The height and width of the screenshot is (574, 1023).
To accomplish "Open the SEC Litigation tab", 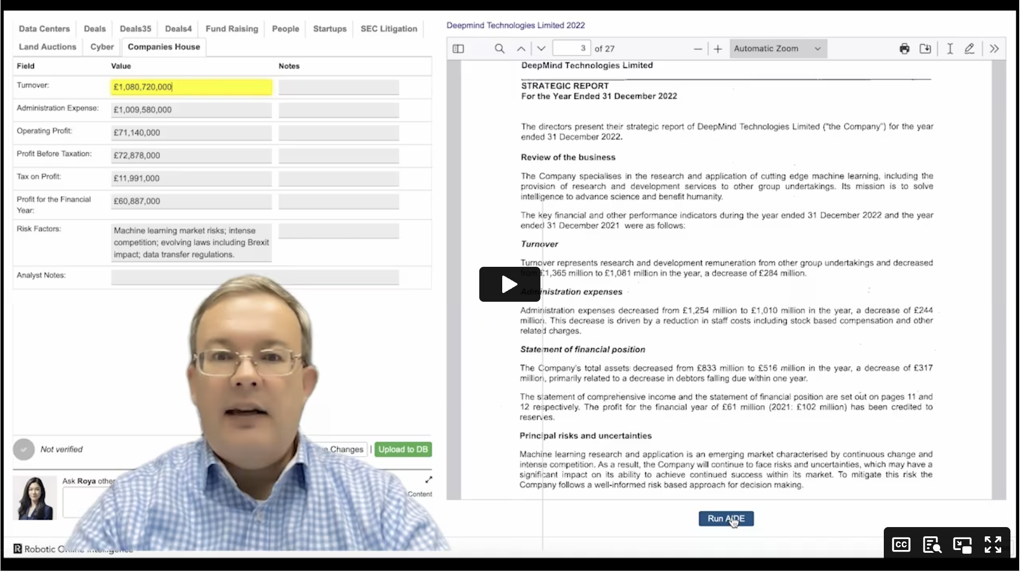I will click(390, 29).
